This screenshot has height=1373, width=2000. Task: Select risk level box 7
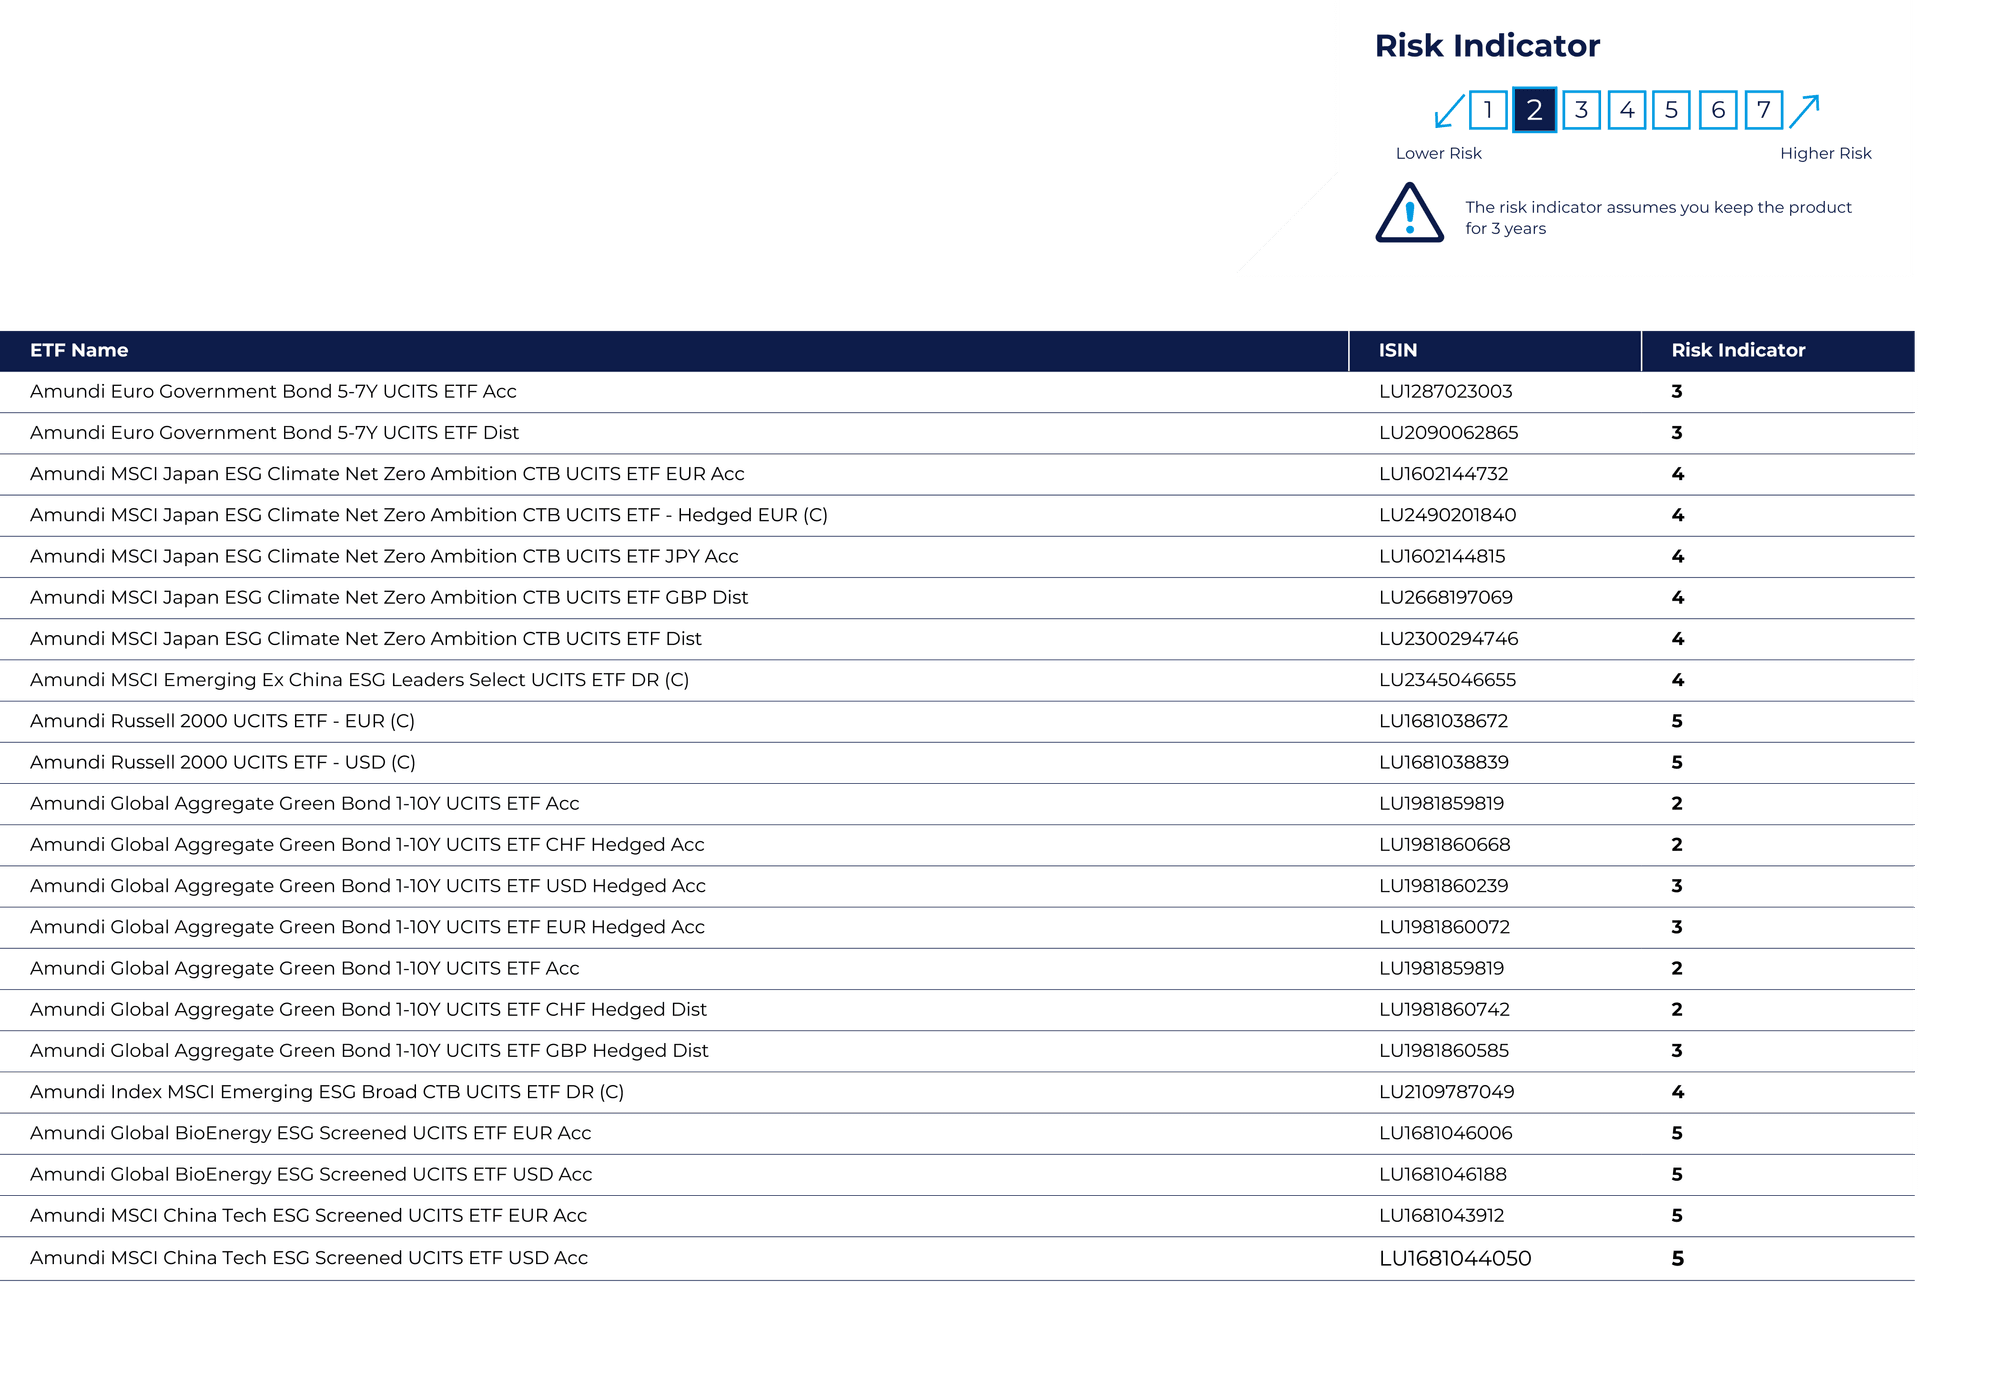1764,110
